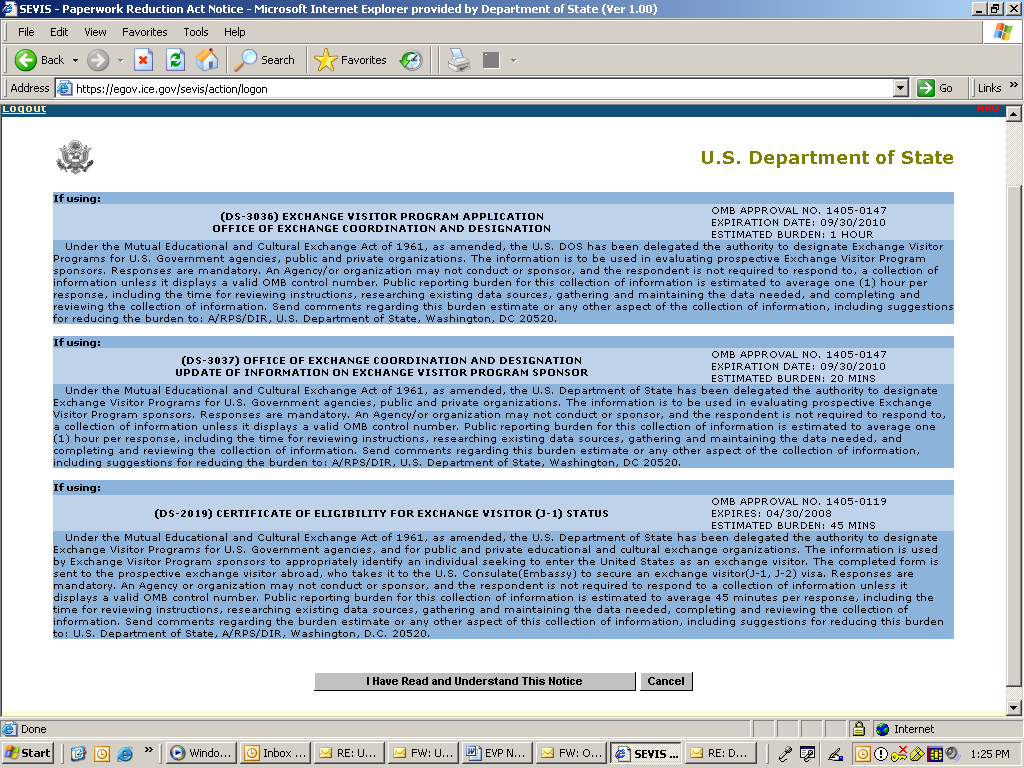This screenshot has height=768, width=1024.
Task: Click the Department of State eagle seal
Action: point(74,157)
